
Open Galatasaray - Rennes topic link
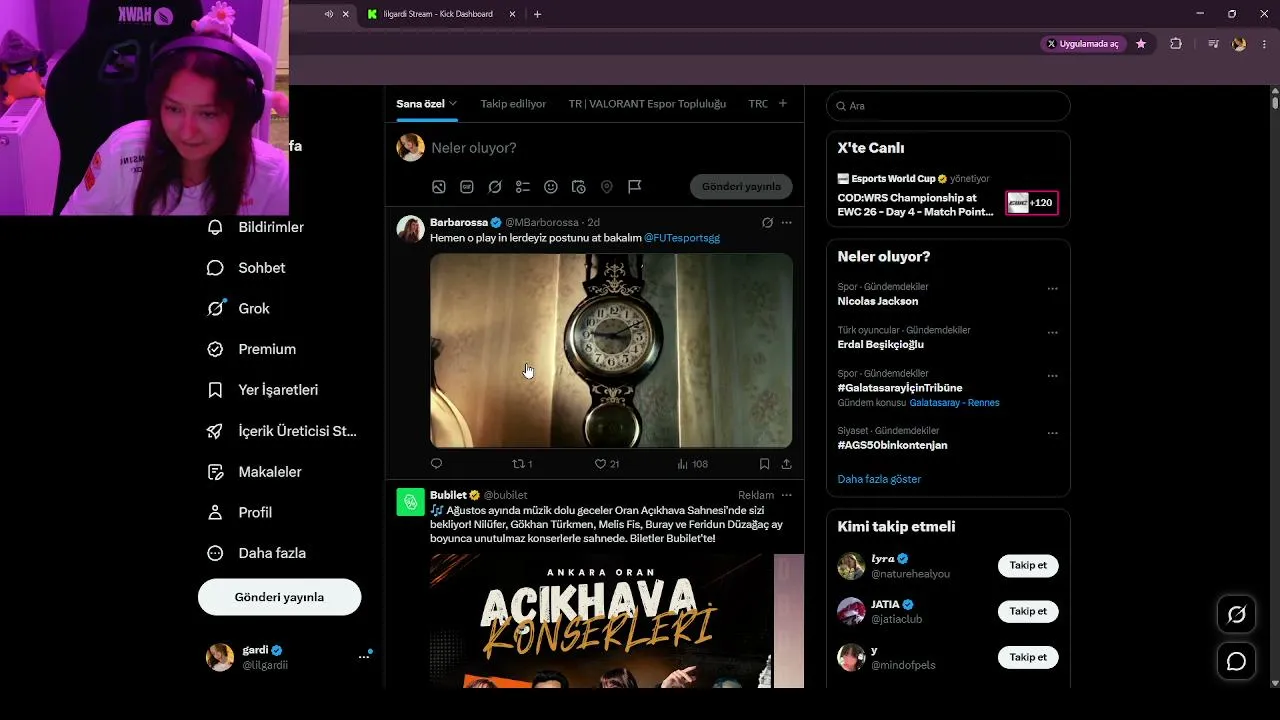(954, 403)
